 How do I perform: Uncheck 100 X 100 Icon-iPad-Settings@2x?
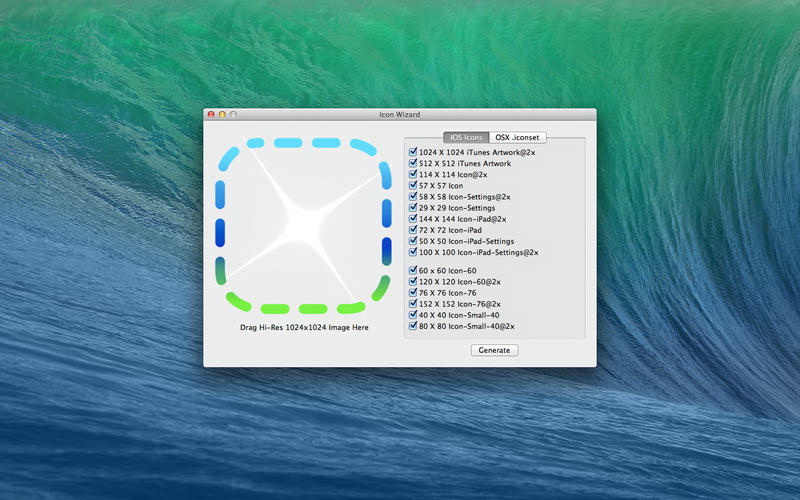pyautogui.click(x=413, y=252)
